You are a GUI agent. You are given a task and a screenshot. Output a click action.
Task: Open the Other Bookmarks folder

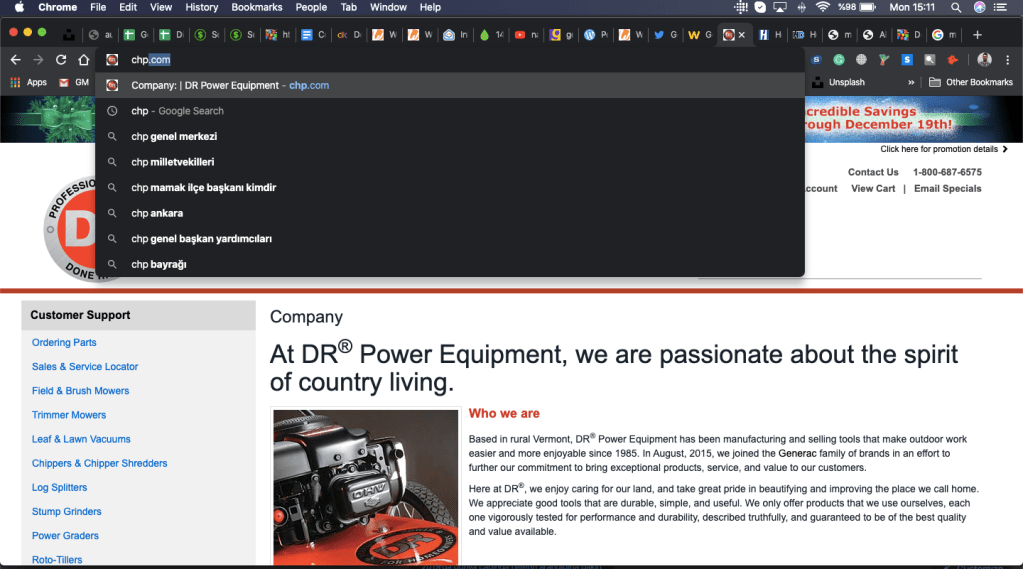coord(970,82)
